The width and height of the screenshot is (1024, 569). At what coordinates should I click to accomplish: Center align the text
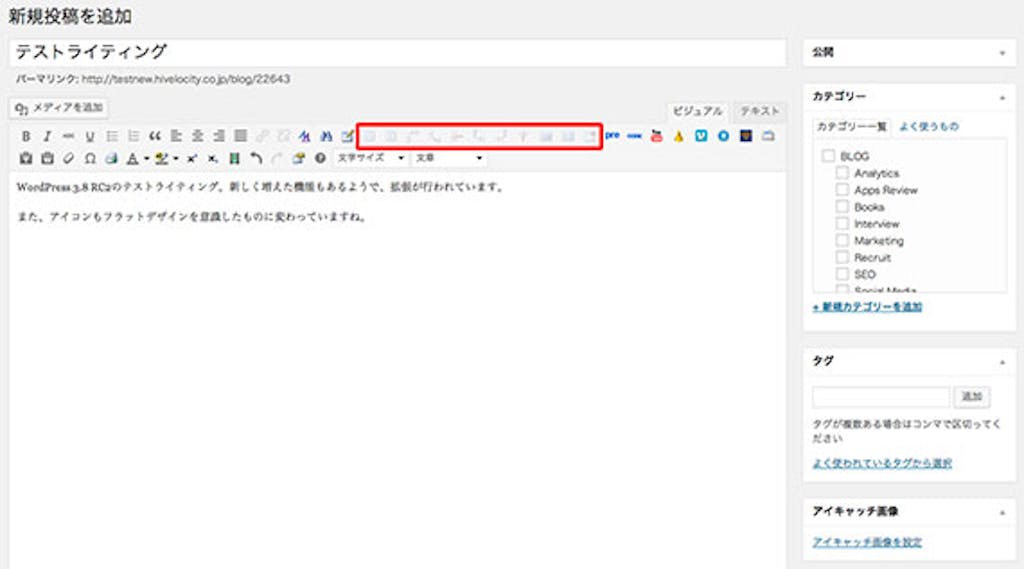(x=198, y=136)
